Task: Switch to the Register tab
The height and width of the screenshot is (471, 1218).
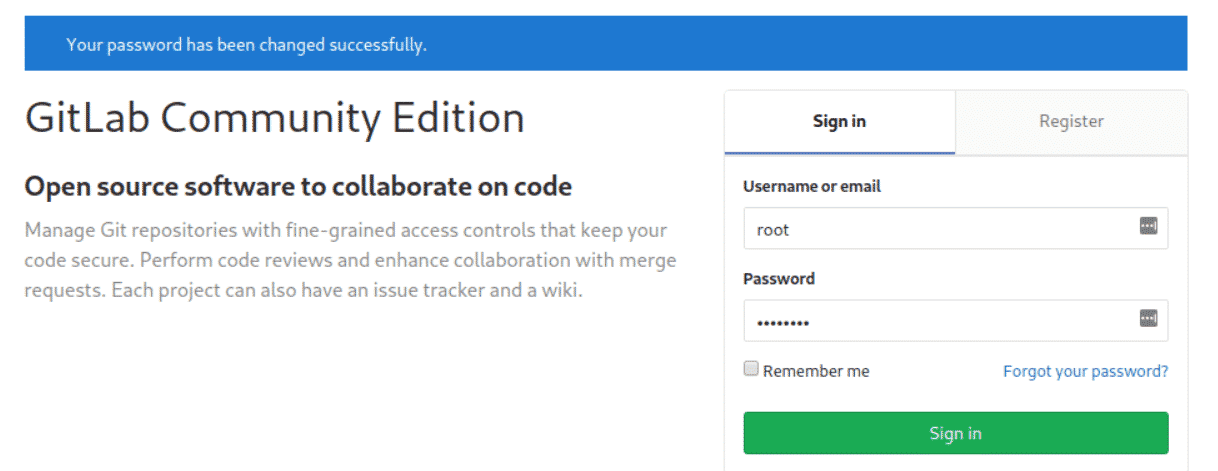Action: [x=1071, y=122]
